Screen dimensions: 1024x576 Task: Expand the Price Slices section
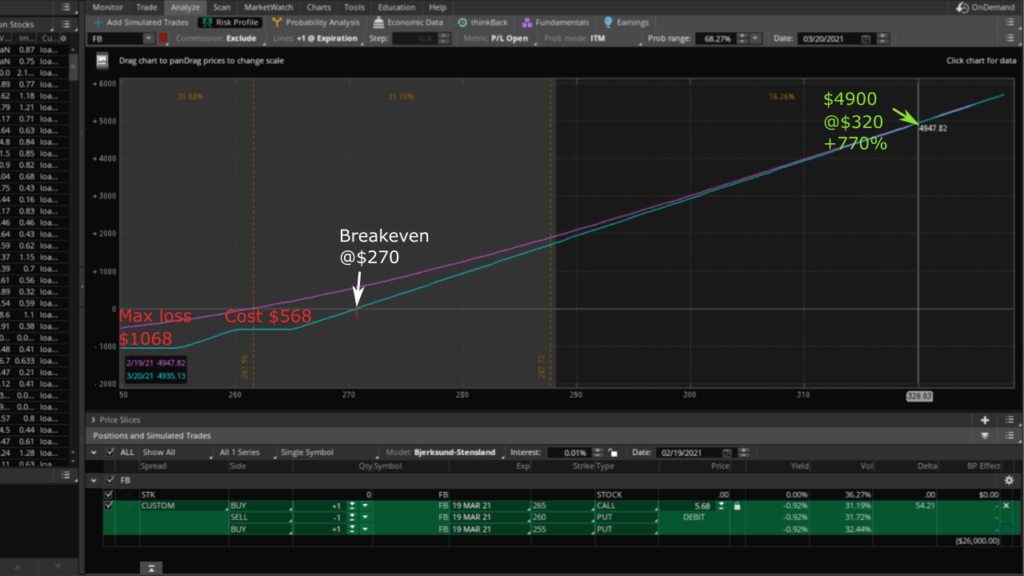click(93, 420)
